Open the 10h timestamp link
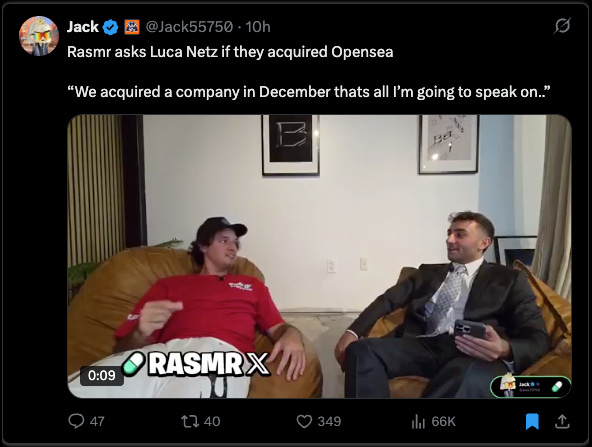Viewport: 592px width, 447px height. tap(258, 27)
